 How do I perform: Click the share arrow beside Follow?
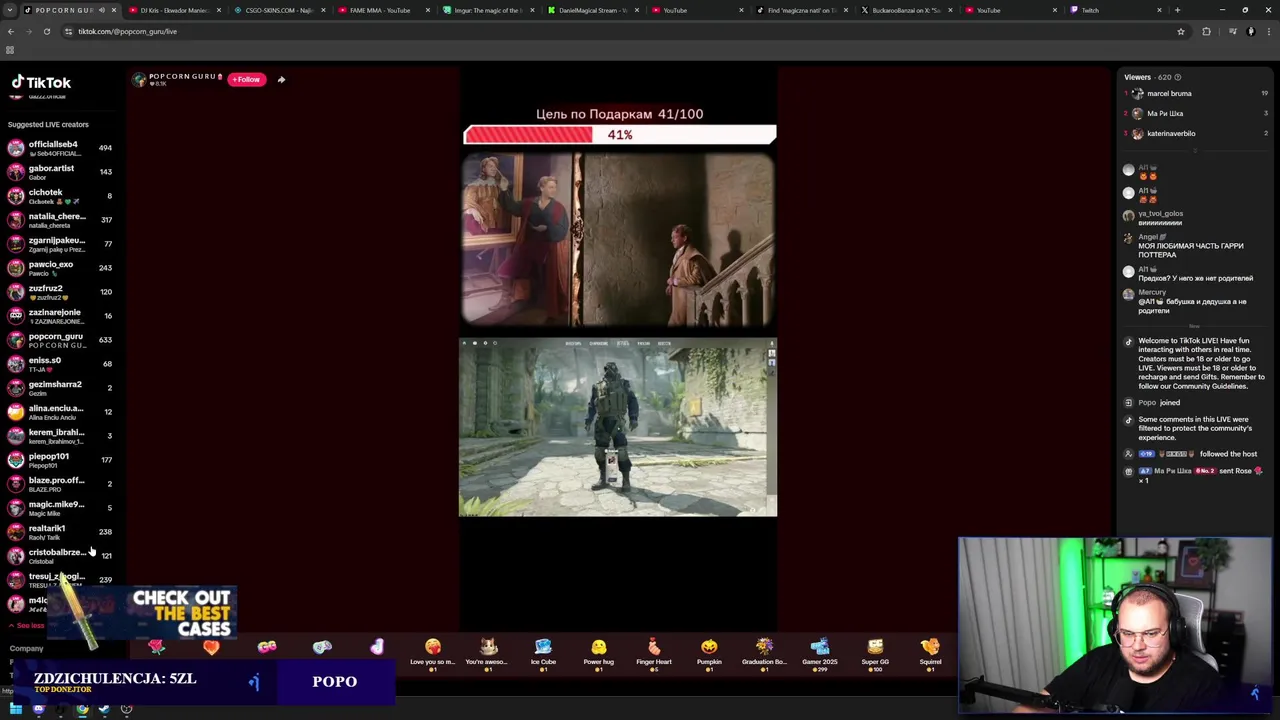(281, 79)
